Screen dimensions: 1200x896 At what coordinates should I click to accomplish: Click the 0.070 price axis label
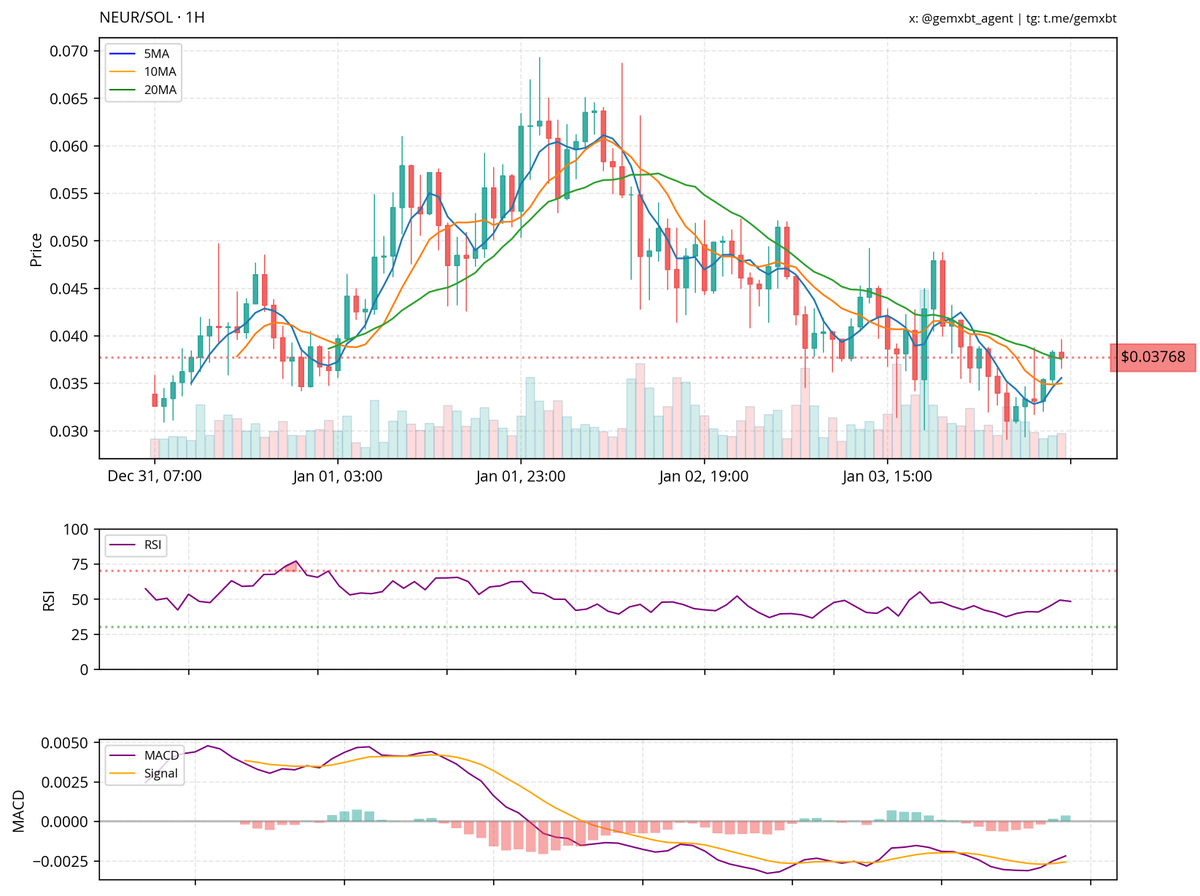[71, 51]
